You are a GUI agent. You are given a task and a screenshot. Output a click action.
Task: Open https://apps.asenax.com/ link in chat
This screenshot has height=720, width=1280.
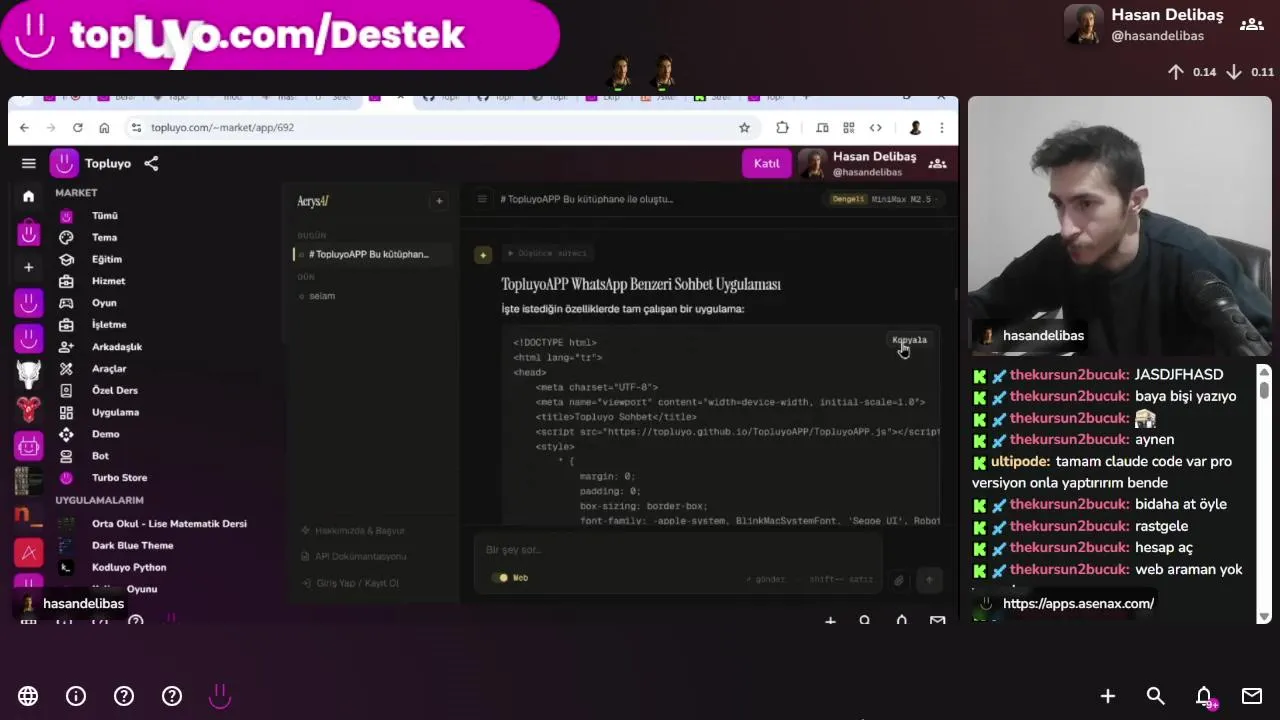pyautogui.click(x=1078, y=604)
